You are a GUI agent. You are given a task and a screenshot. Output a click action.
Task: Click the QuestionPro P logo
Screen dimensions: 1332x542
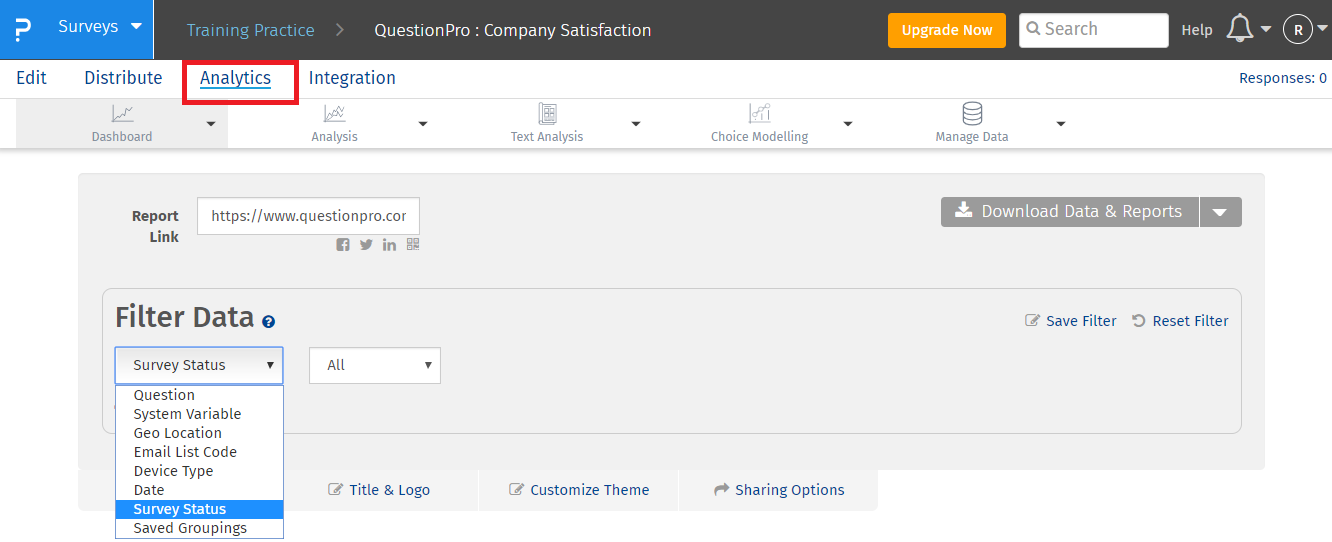coord(22,29)
